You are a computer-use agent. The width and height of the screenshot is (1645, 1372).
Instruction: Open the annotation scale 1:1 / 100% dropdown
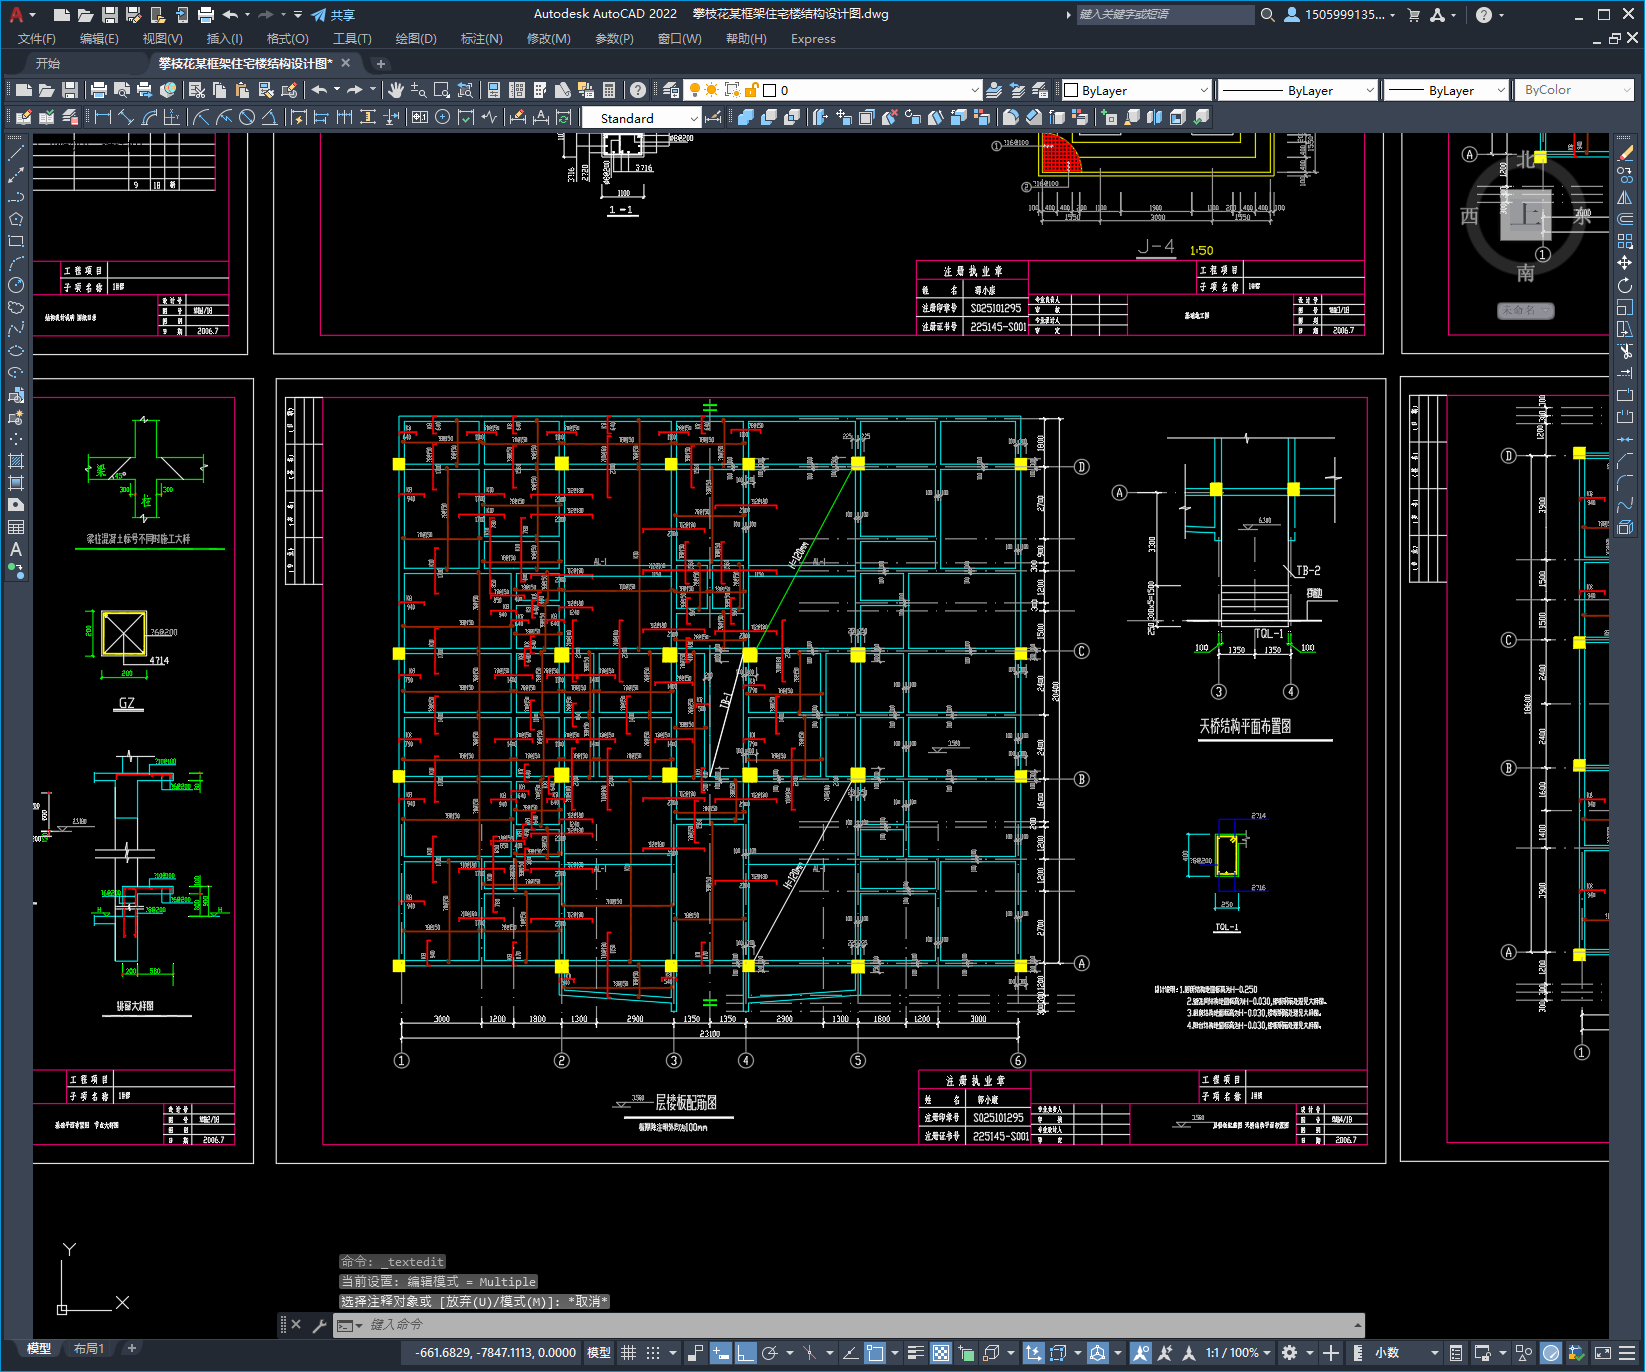pos(1238,1353)
